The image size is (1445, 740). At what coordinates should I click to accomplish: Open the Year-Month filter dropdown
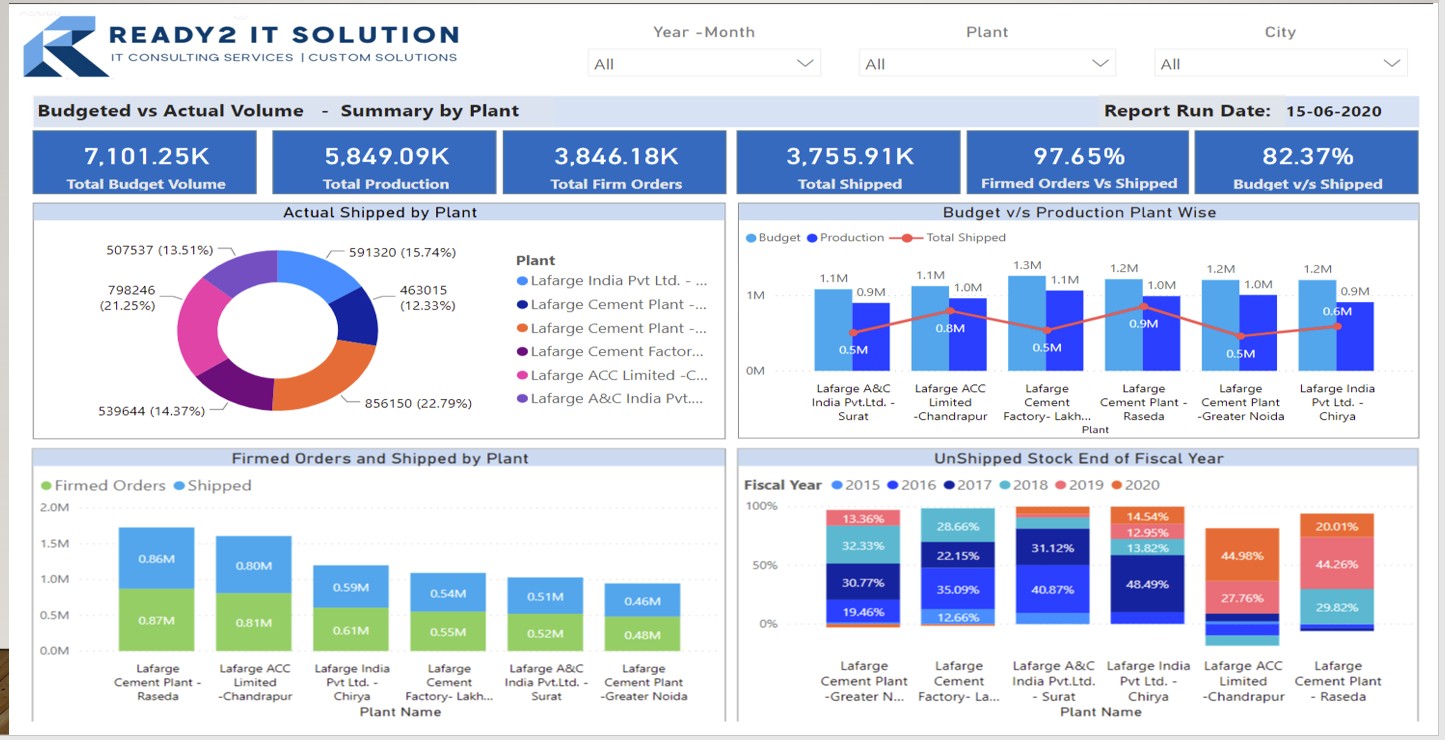point(704,63)
